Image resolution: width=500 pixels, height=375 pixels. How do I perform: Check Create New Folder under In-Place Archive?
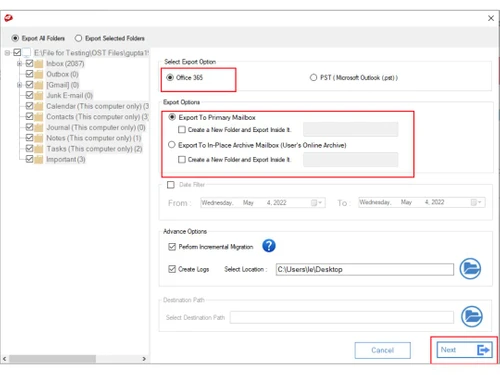tap(182, 159)
